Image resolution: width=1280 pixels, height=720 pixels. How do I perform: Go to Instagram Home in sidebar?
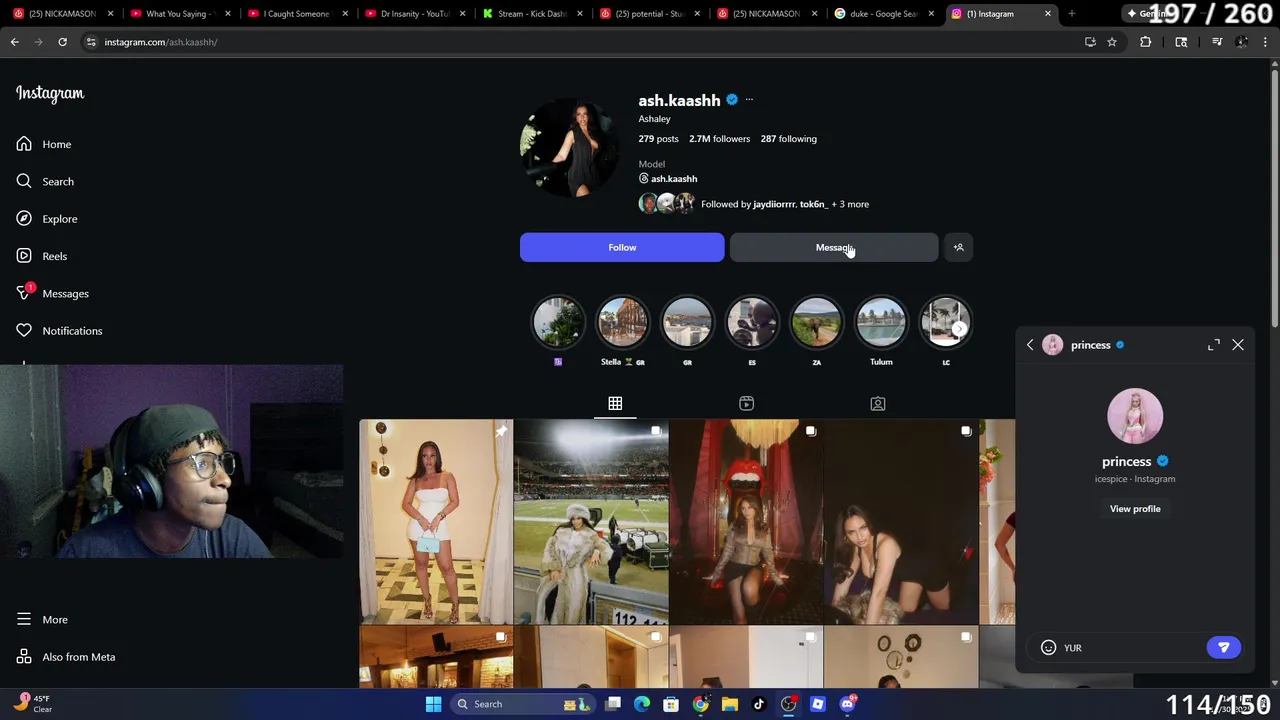[x=43, y=144]
